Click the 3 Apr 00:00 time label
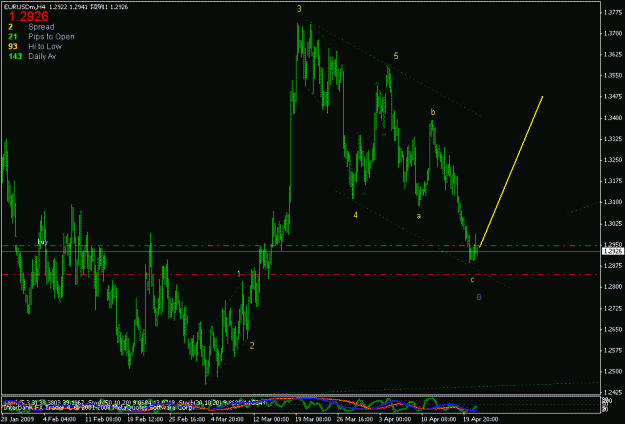 pyautogui.click(x=395, y=419)
